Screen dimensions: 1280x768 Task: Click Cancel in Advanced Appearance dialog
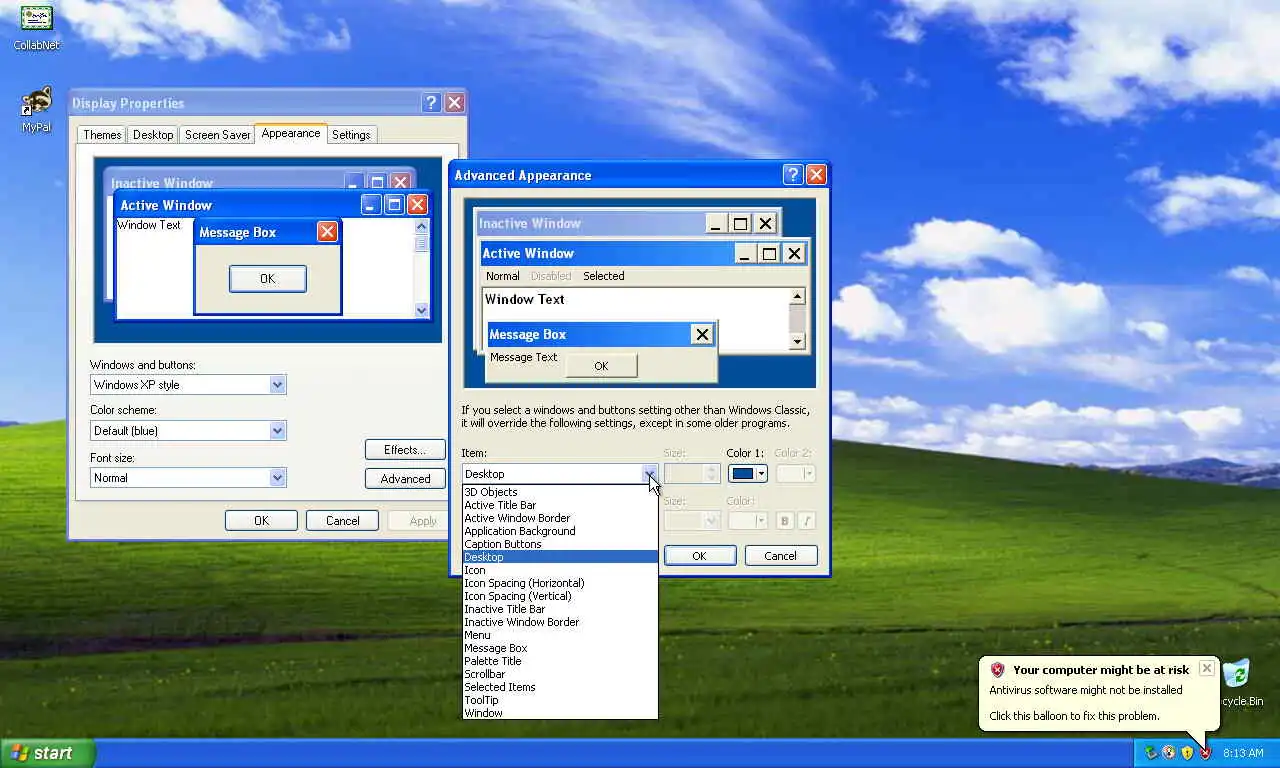point(780,555)
